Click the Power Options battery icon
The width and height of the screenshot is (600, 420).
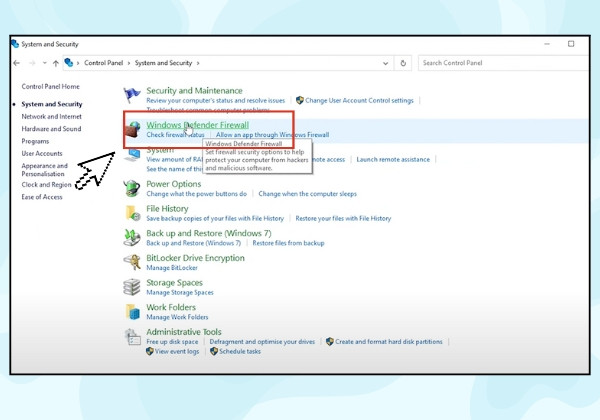132,188
